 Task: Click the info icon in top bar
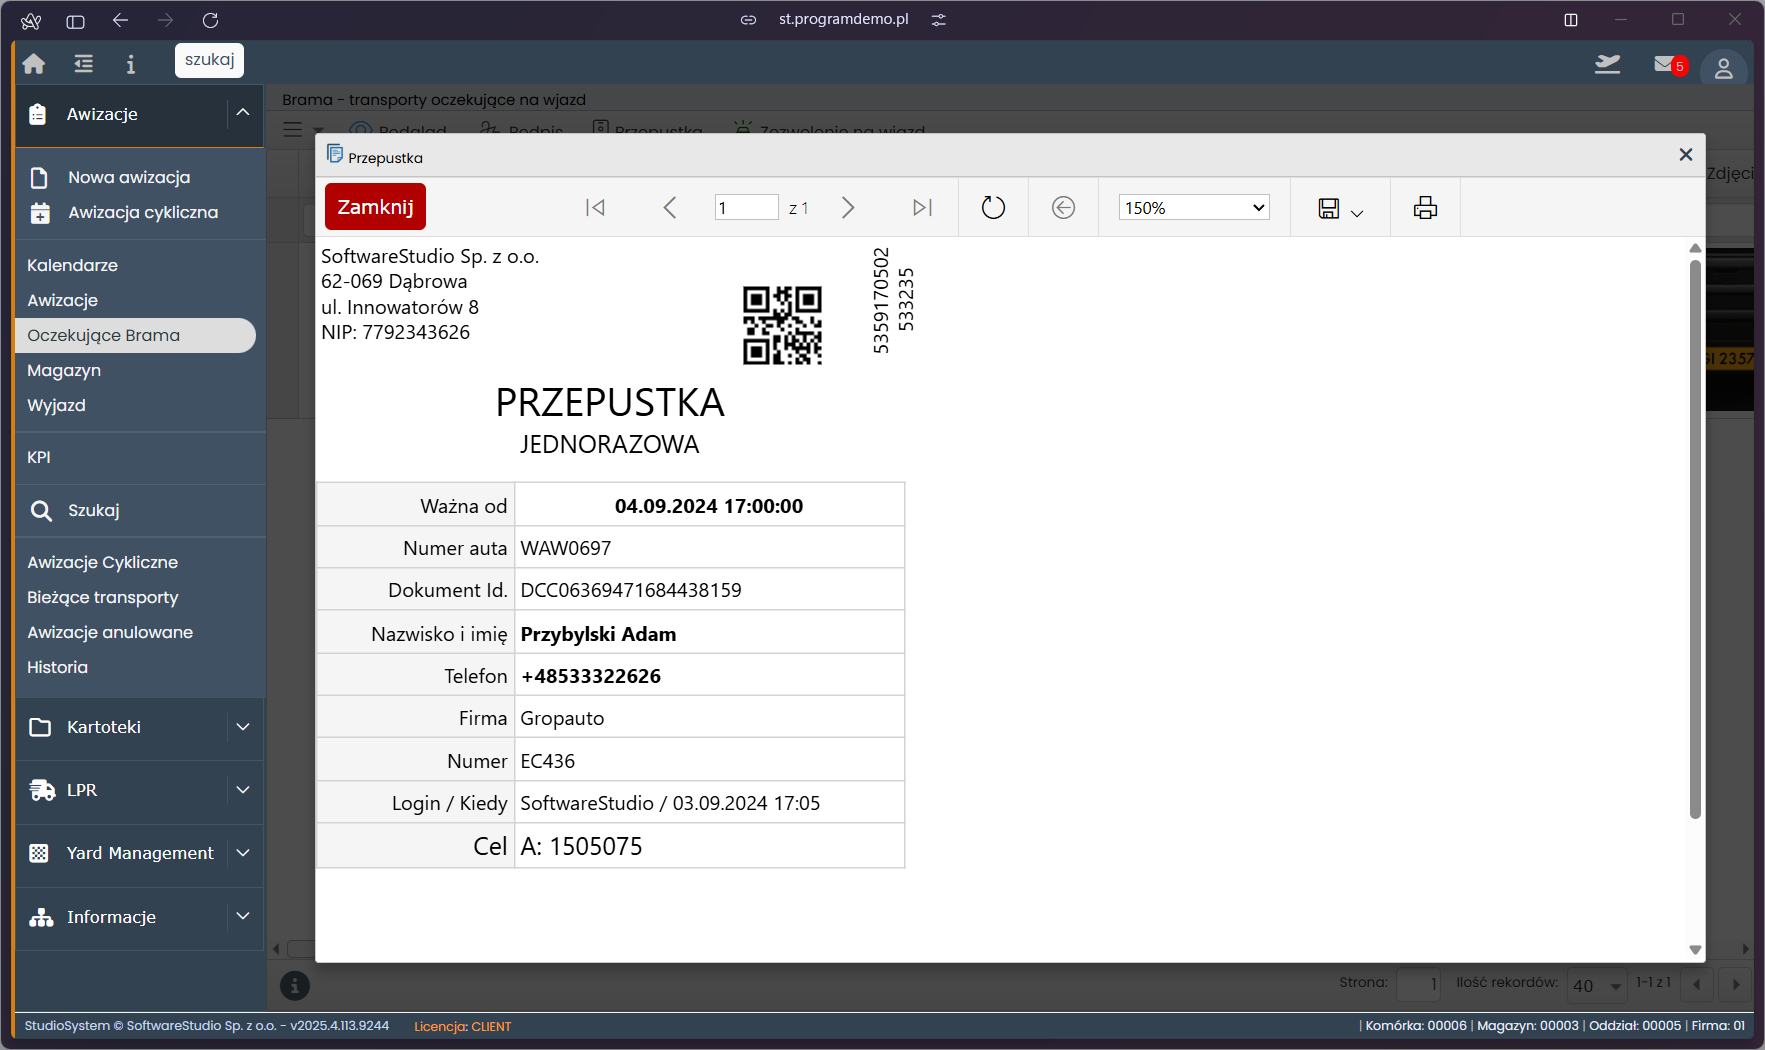click(x=130, y=64)
